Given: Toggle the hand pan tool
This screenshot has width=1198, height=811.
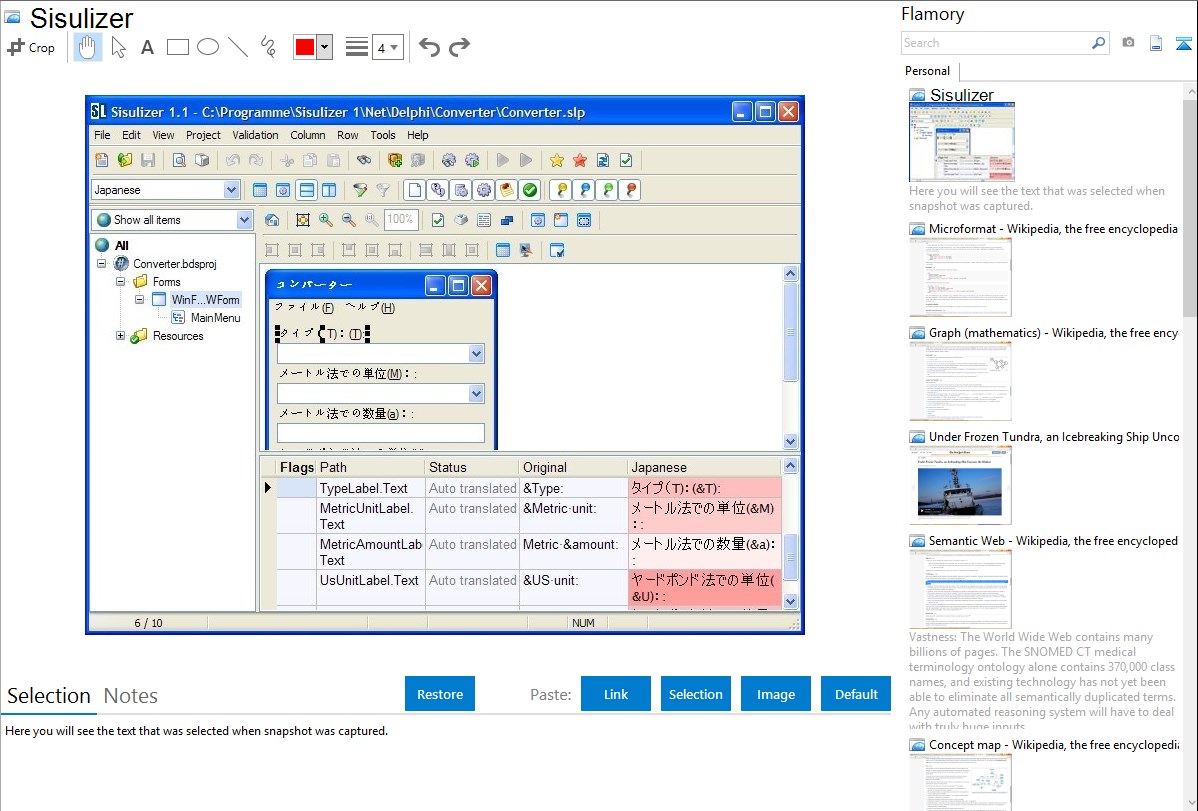Looking at the screenshot, I should tap(87, 47).
